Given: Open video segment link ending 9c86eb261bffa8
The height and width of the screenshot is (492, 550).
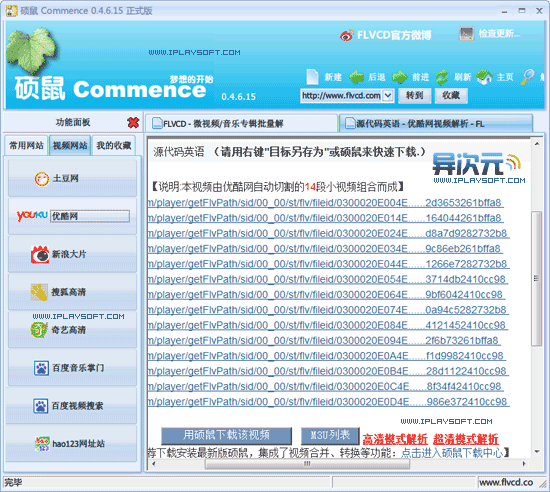Looking at the screenshot, I should [326, 249].
